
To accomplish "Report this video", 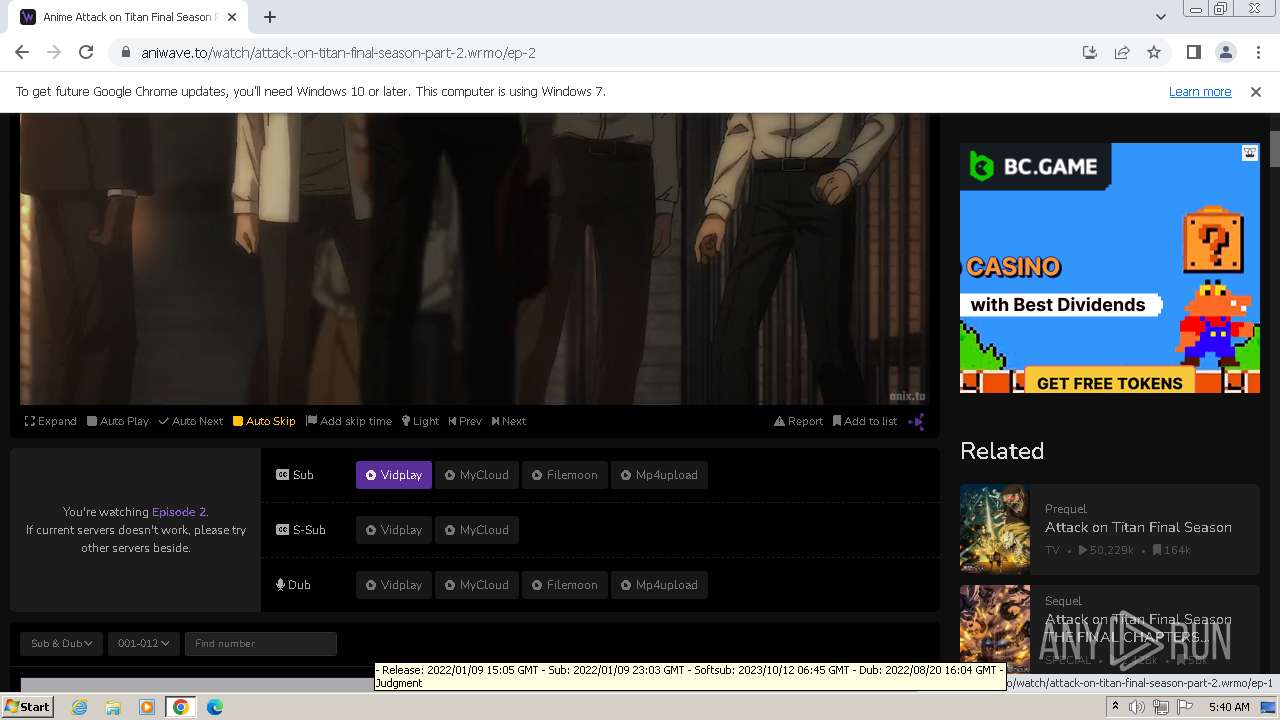I will point(798,421).
